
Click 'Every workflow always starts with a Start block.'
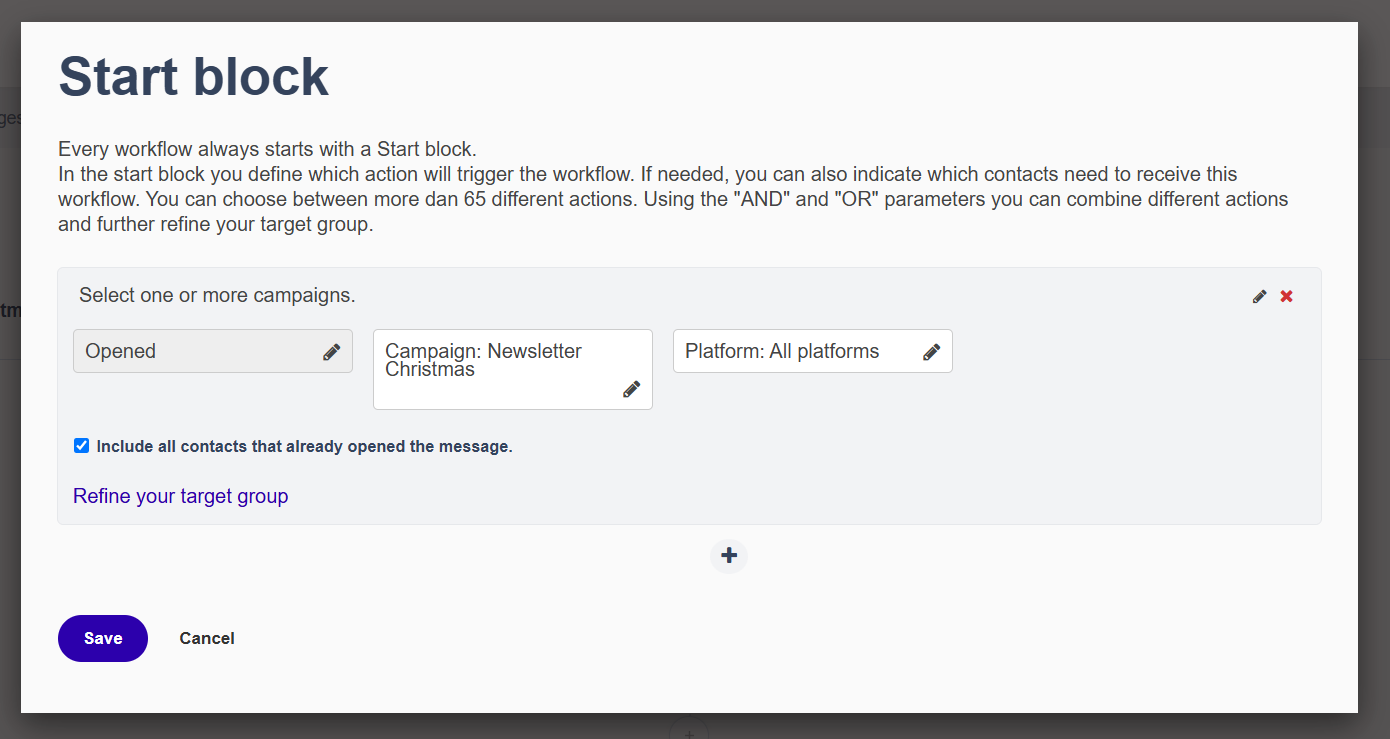(x=268, y=149)
